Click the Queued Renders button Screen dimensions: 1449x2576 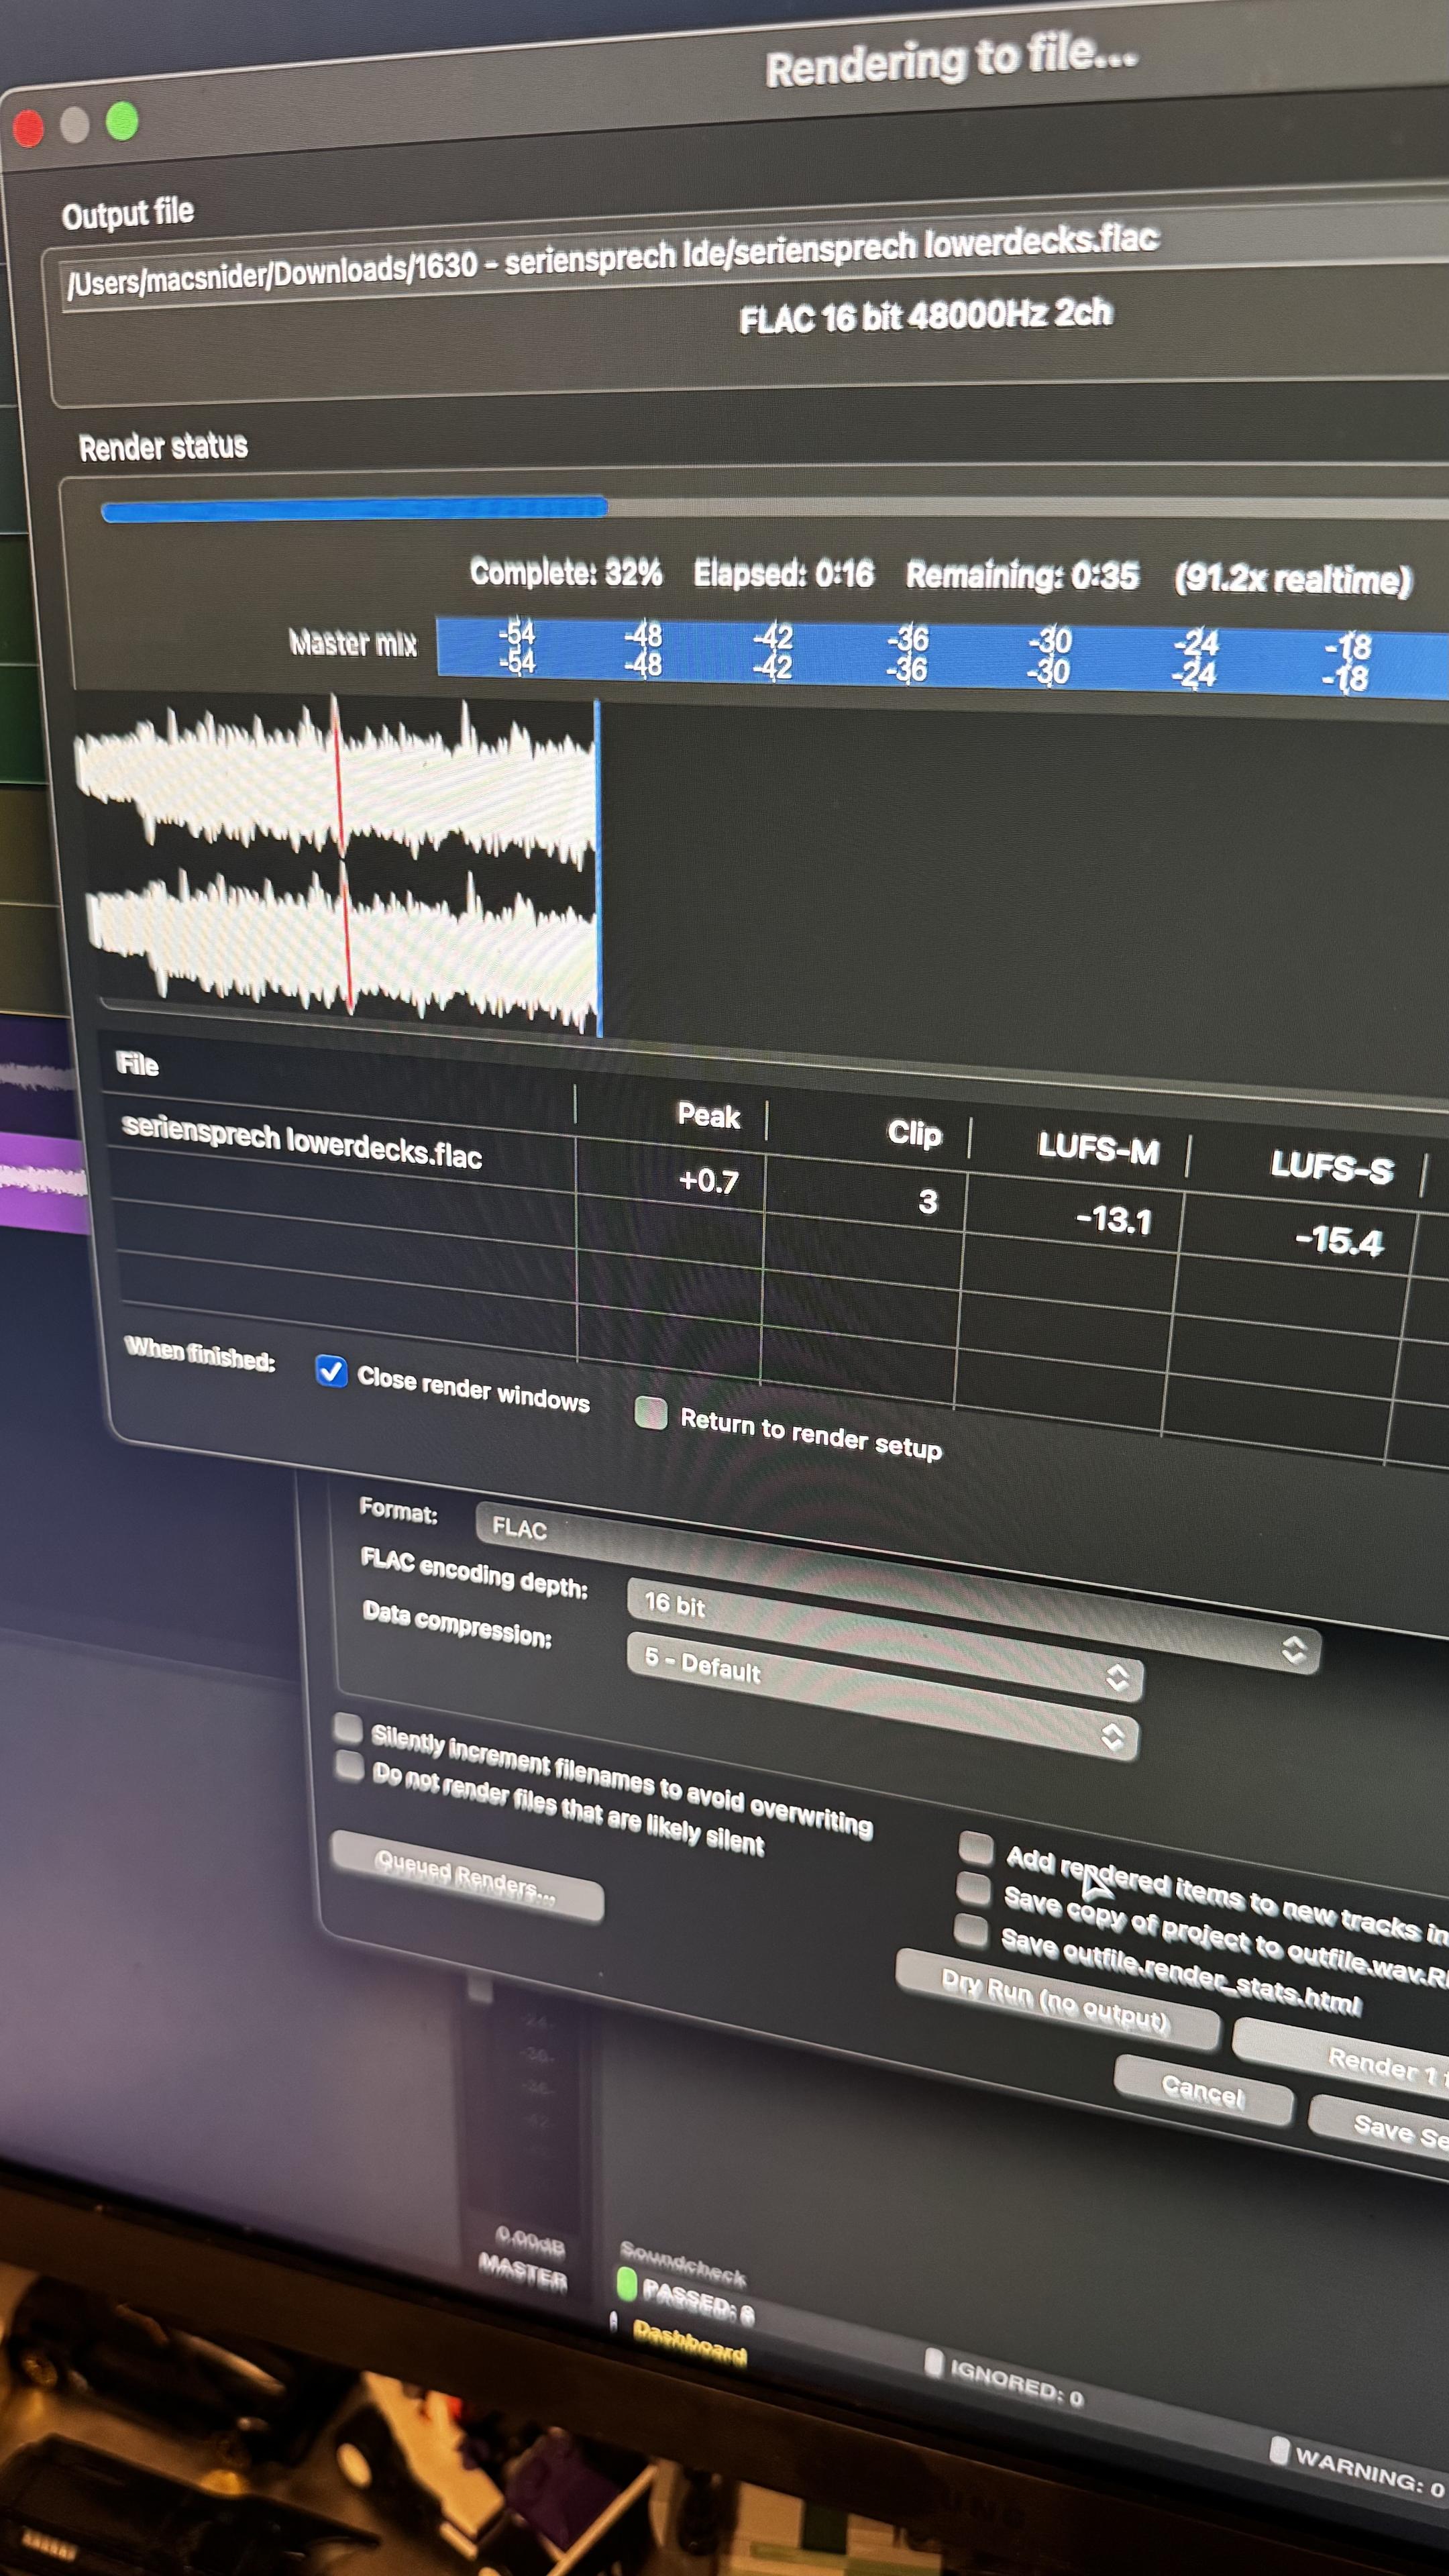pos(467,1877)
